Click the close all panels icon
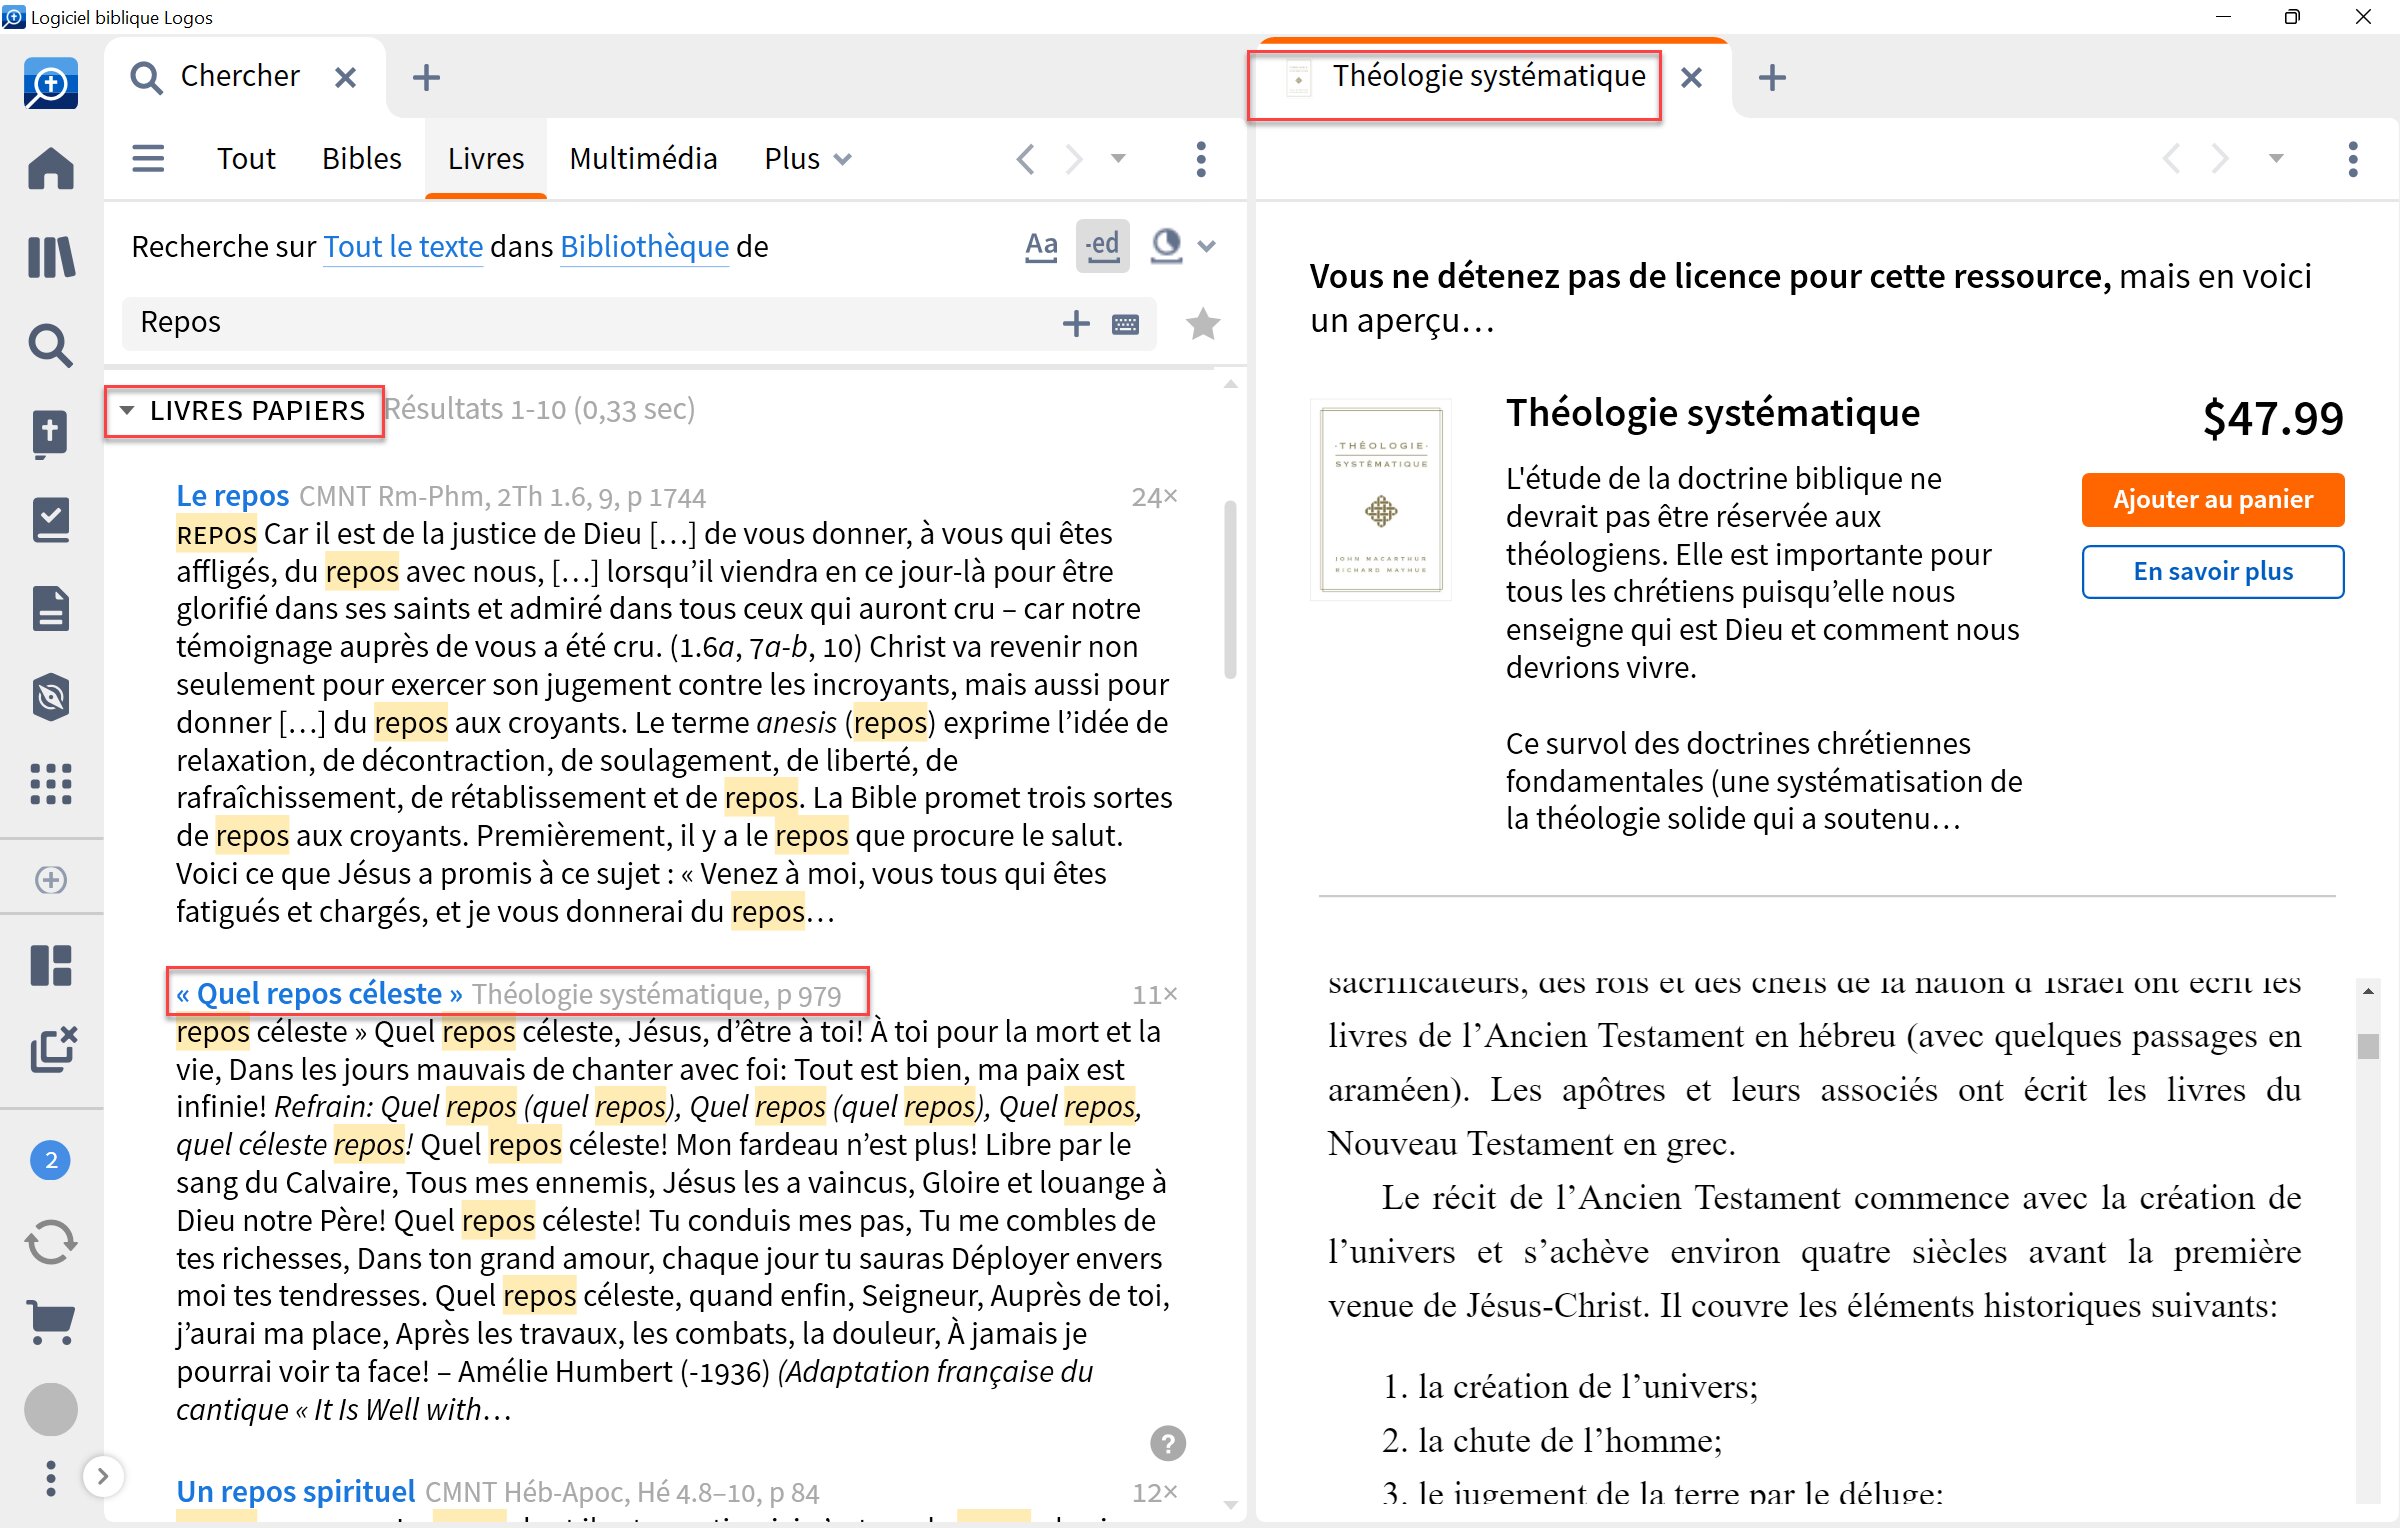This screenshot has height=1528, width=2400. pyautogui.click(x=52, y=1050)
